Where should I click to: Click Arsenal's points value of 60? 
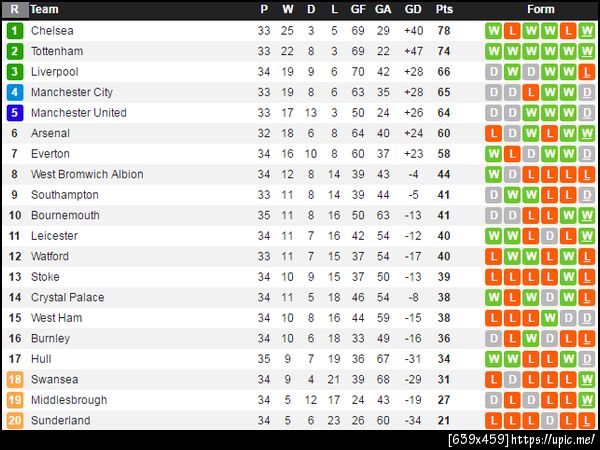[444, 133]
